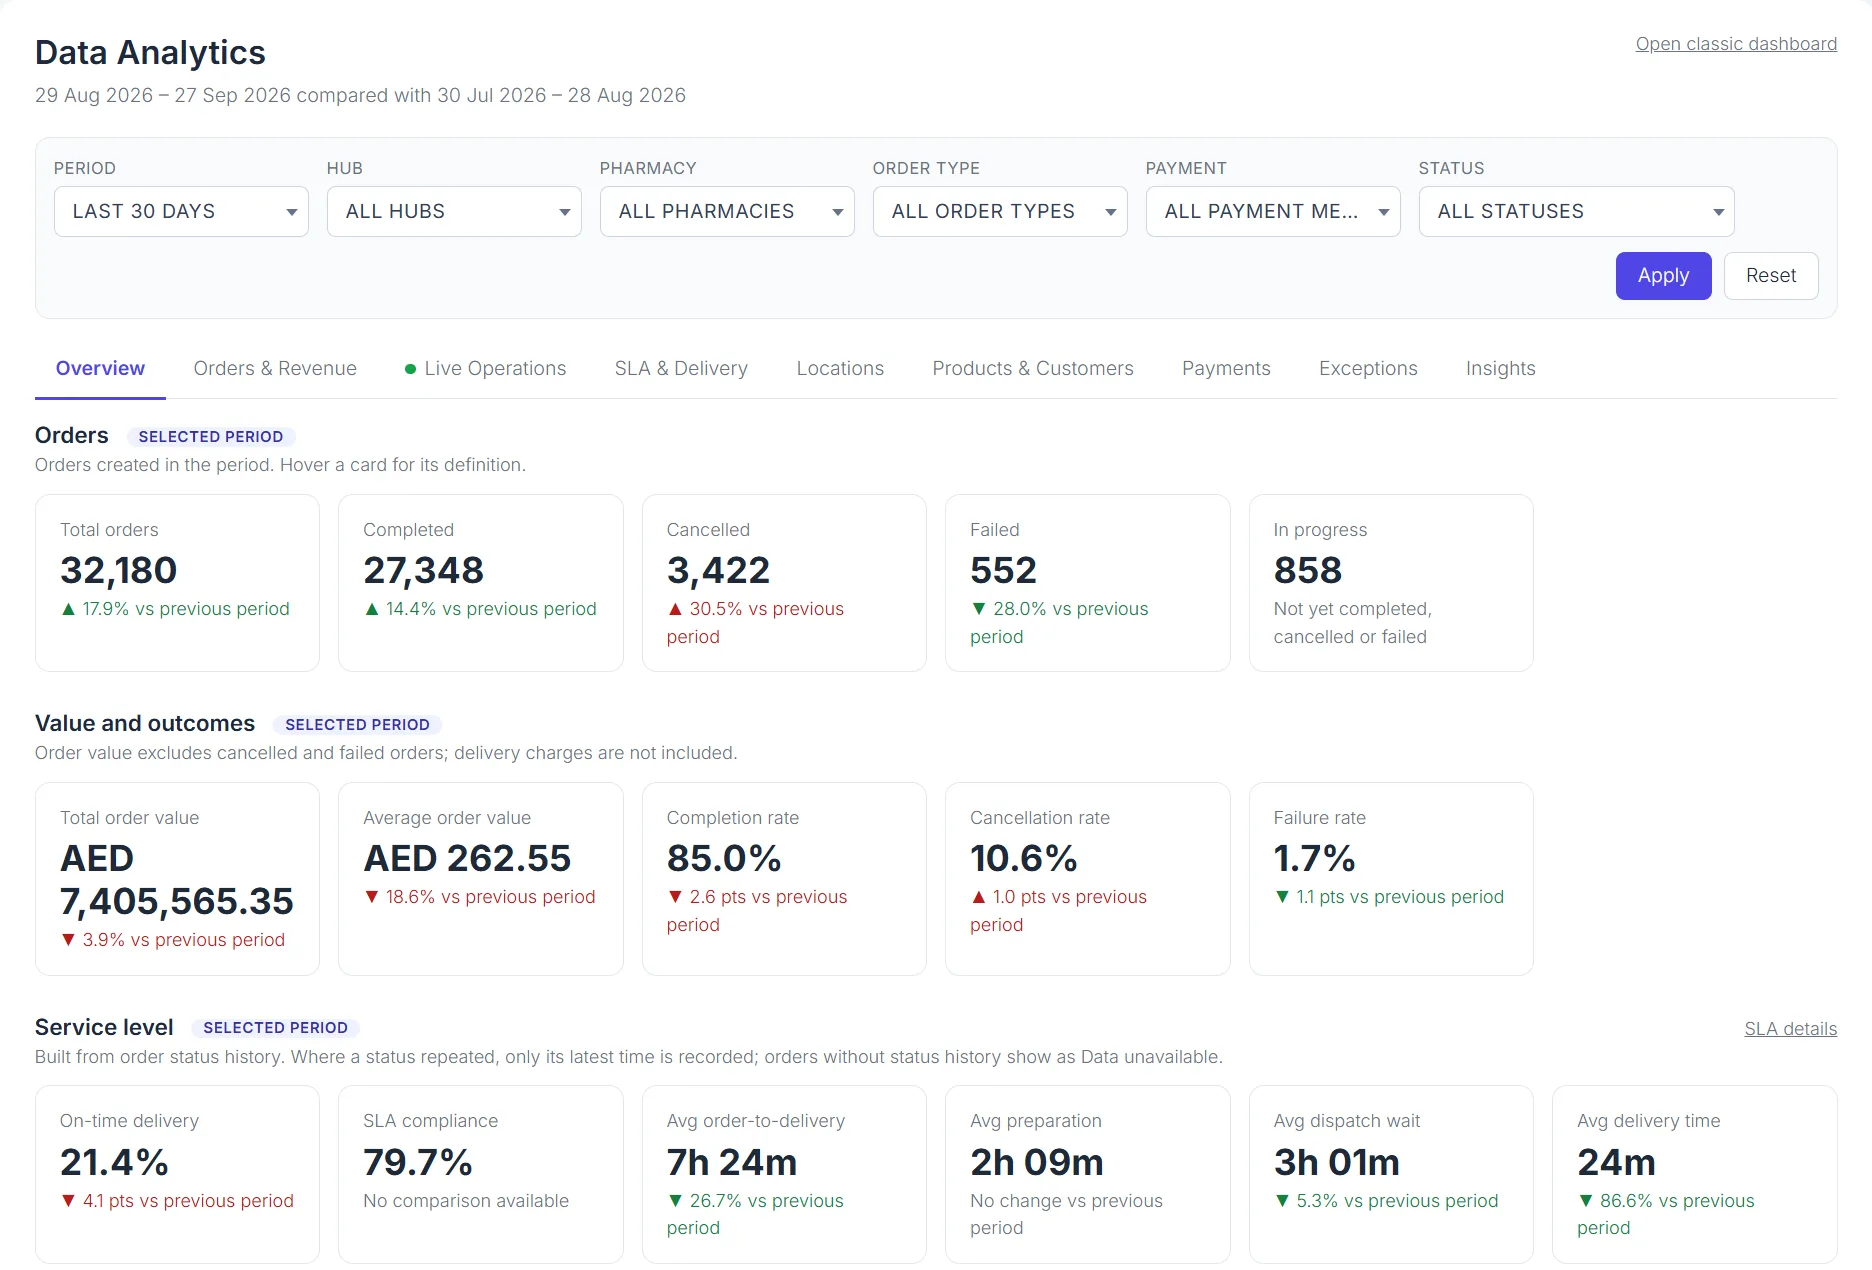The height and width of the screenshot is (1270, 1872).
Task: Click the green dot on Live Operations tab
Action: coord(410,369)
